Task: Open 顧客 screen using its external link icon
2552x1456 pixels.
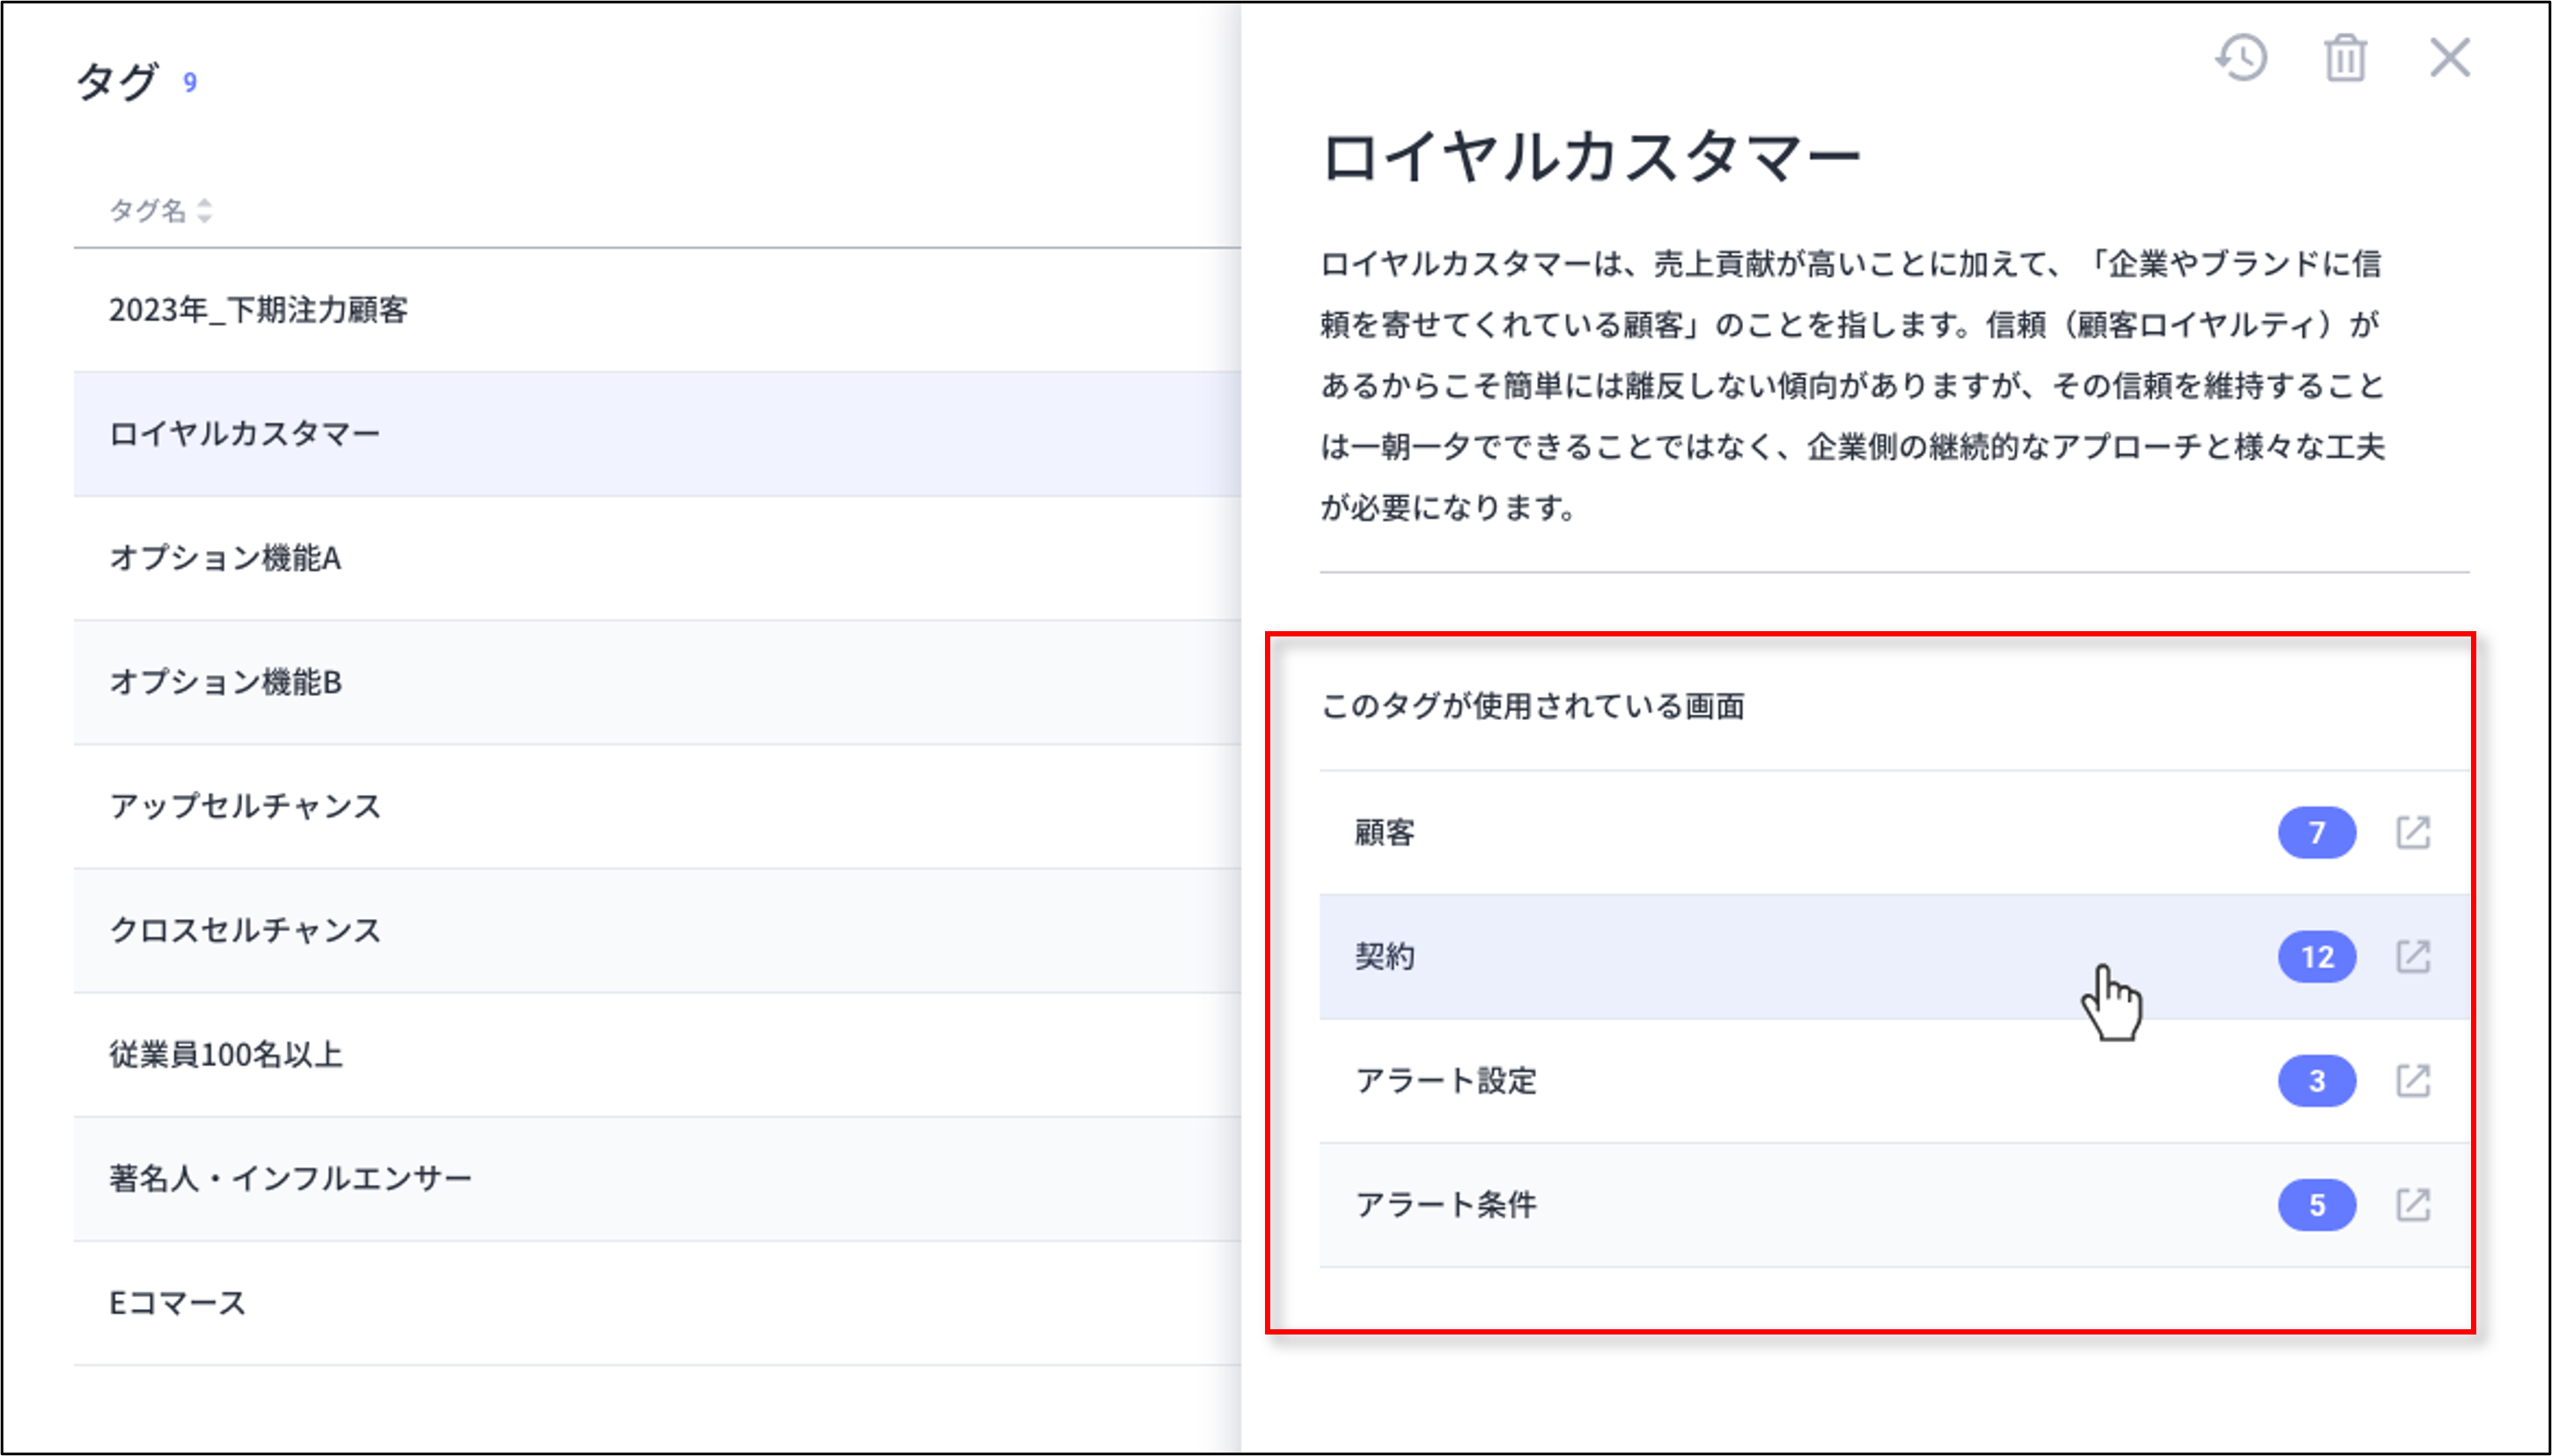Action: tap(2414, 831)
